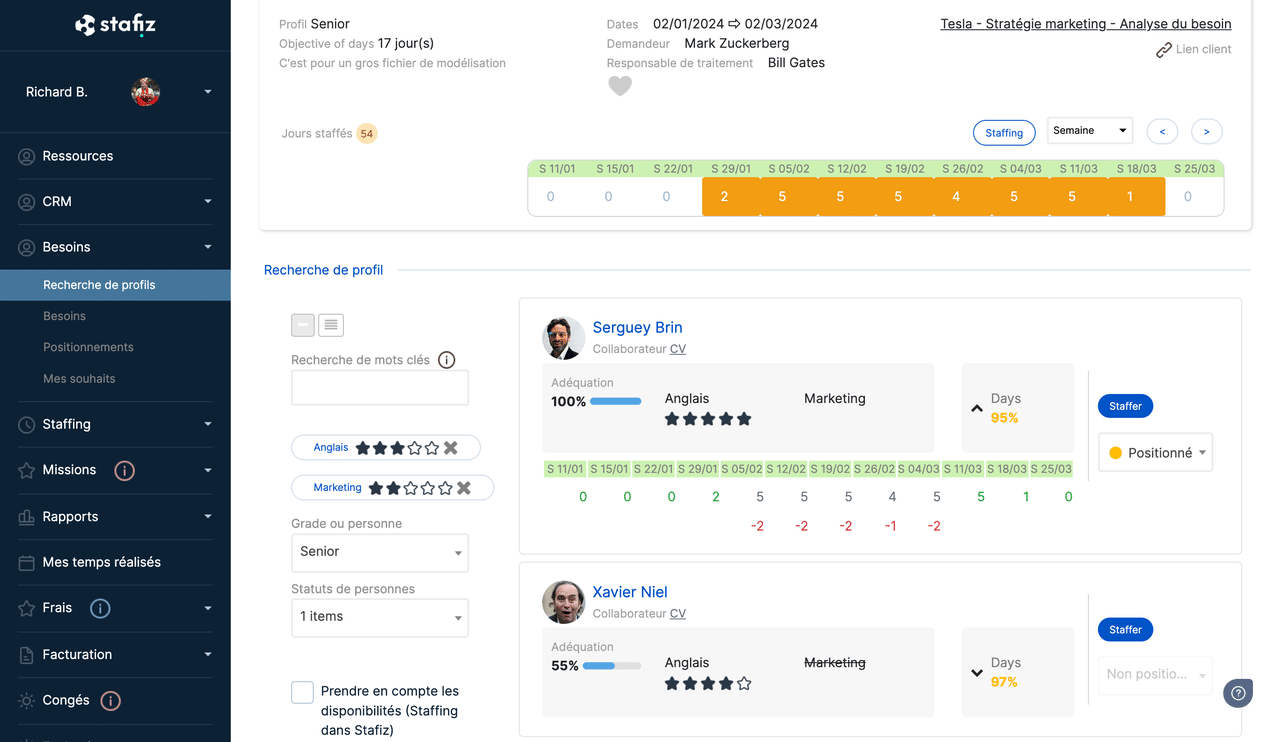This screenshot has height=742, width=1280.
Task: Expand the Richard B. user menu arrow
Action: tap(208, 92)
